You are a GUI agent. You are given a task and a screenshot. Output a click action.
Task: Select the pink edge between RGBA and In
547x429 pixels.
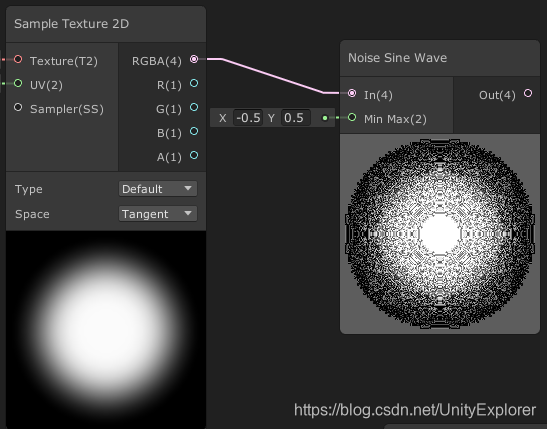[x=272, y=76]
